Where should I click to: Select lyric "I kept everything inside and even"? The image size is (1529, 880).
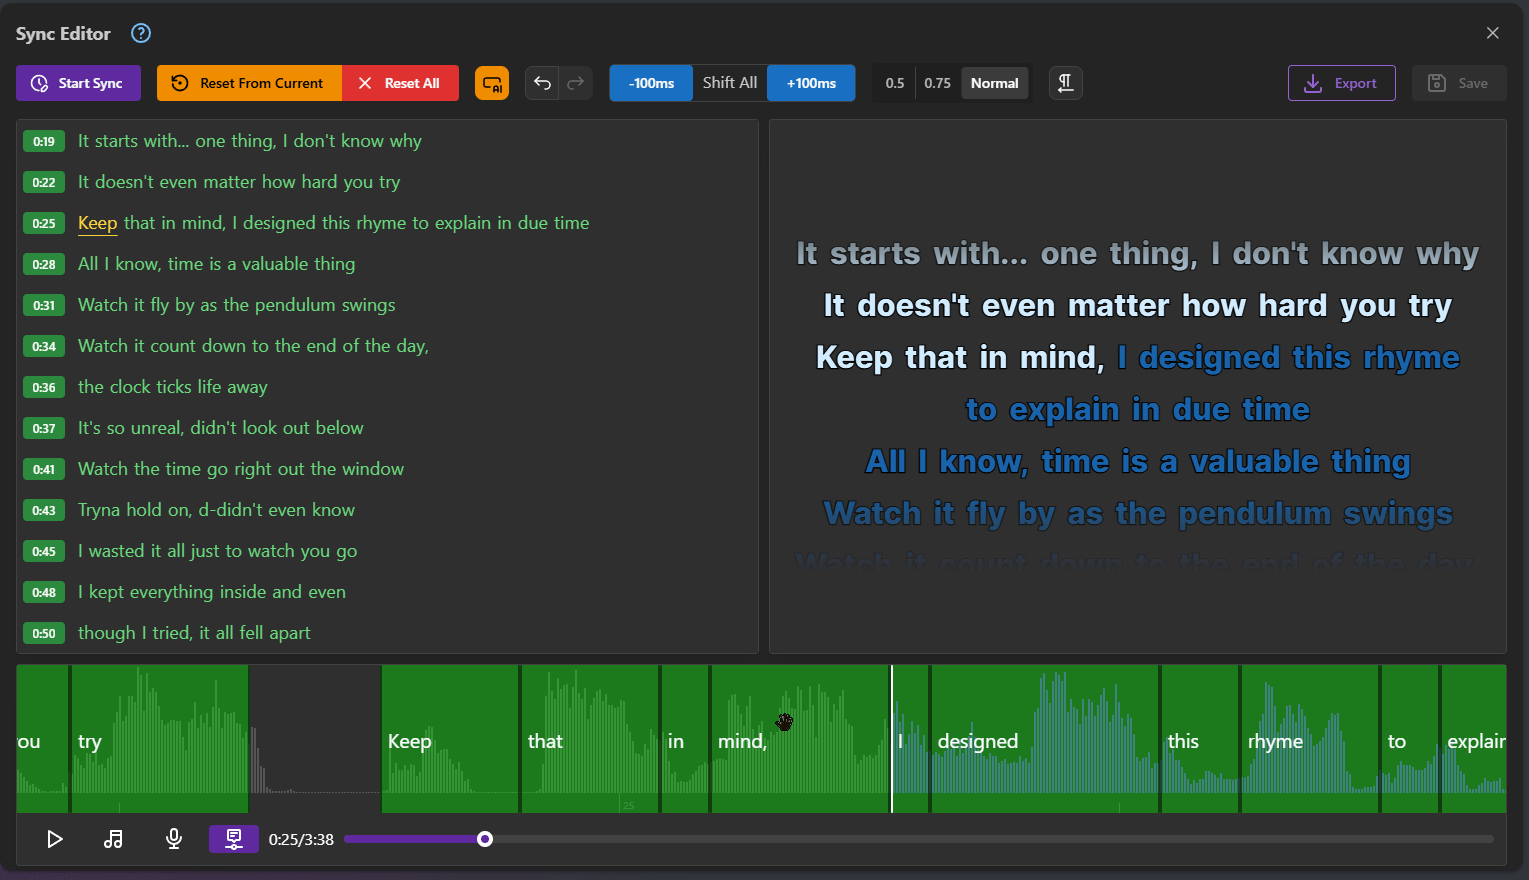(x=212, y=592)
